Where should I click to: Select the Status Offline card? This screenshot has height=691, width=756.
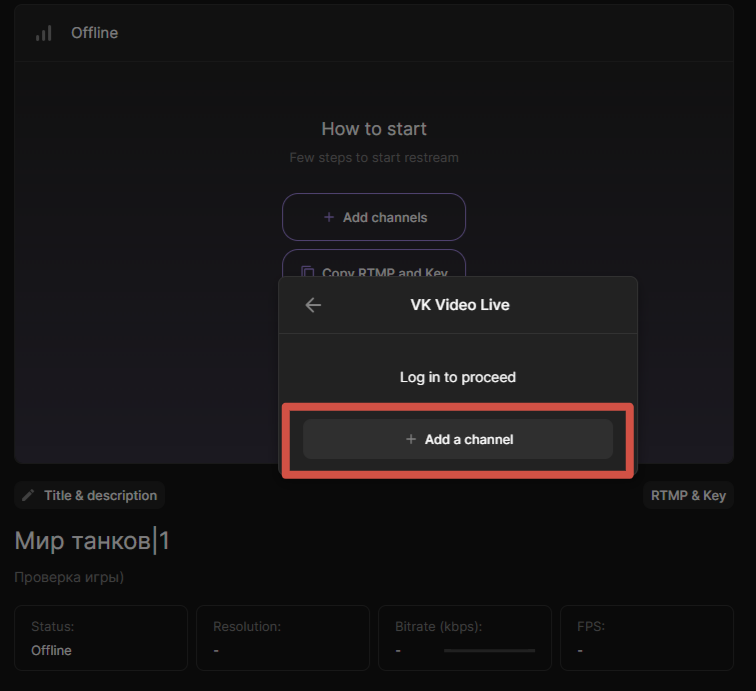tap(101, 638)
